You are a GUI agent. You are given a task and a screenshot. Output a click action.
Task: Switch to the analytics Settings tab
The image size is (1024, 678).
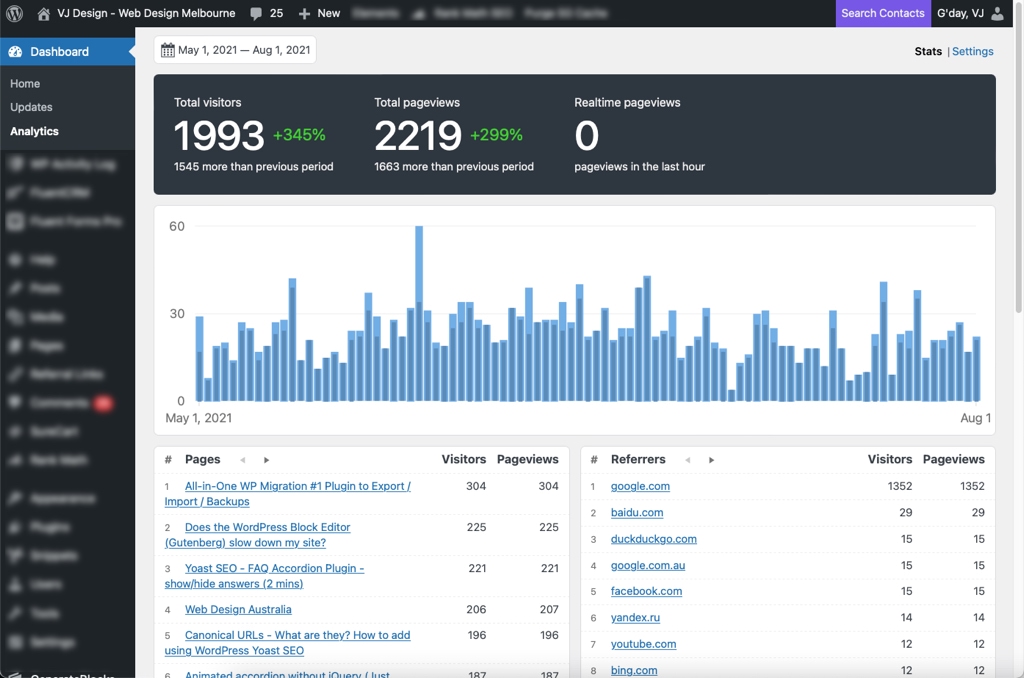tap(972, 51)
